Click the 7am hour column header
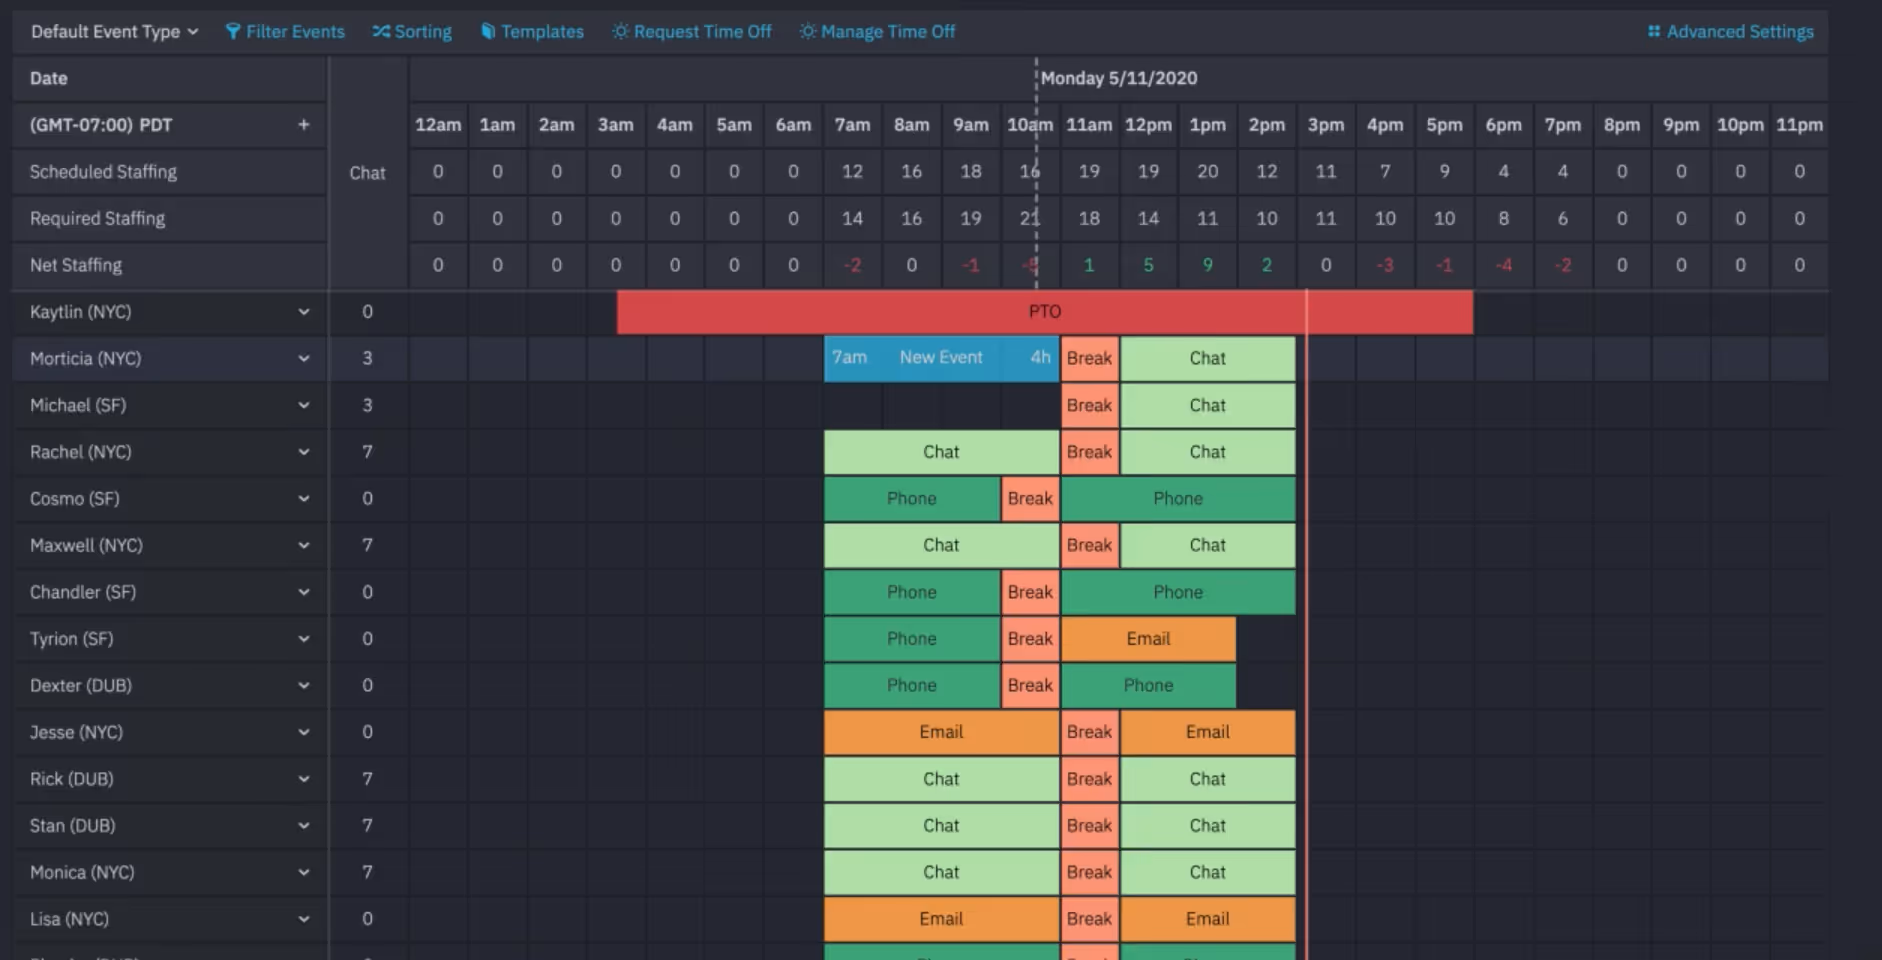Viewport: 1882px width, 960px height. click(852, 125)
